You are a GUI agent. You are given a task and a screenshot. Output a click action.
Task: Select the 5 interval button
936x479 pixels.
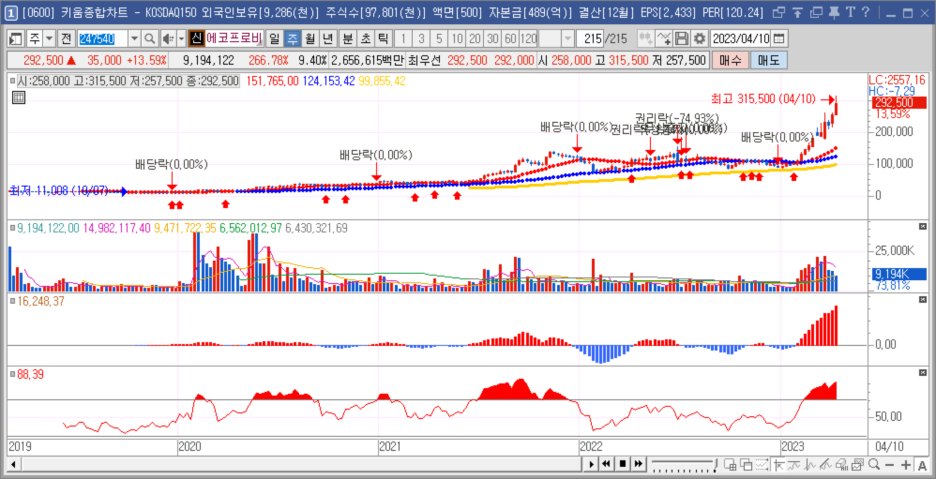pyautogui.click(x=439, y=39)
